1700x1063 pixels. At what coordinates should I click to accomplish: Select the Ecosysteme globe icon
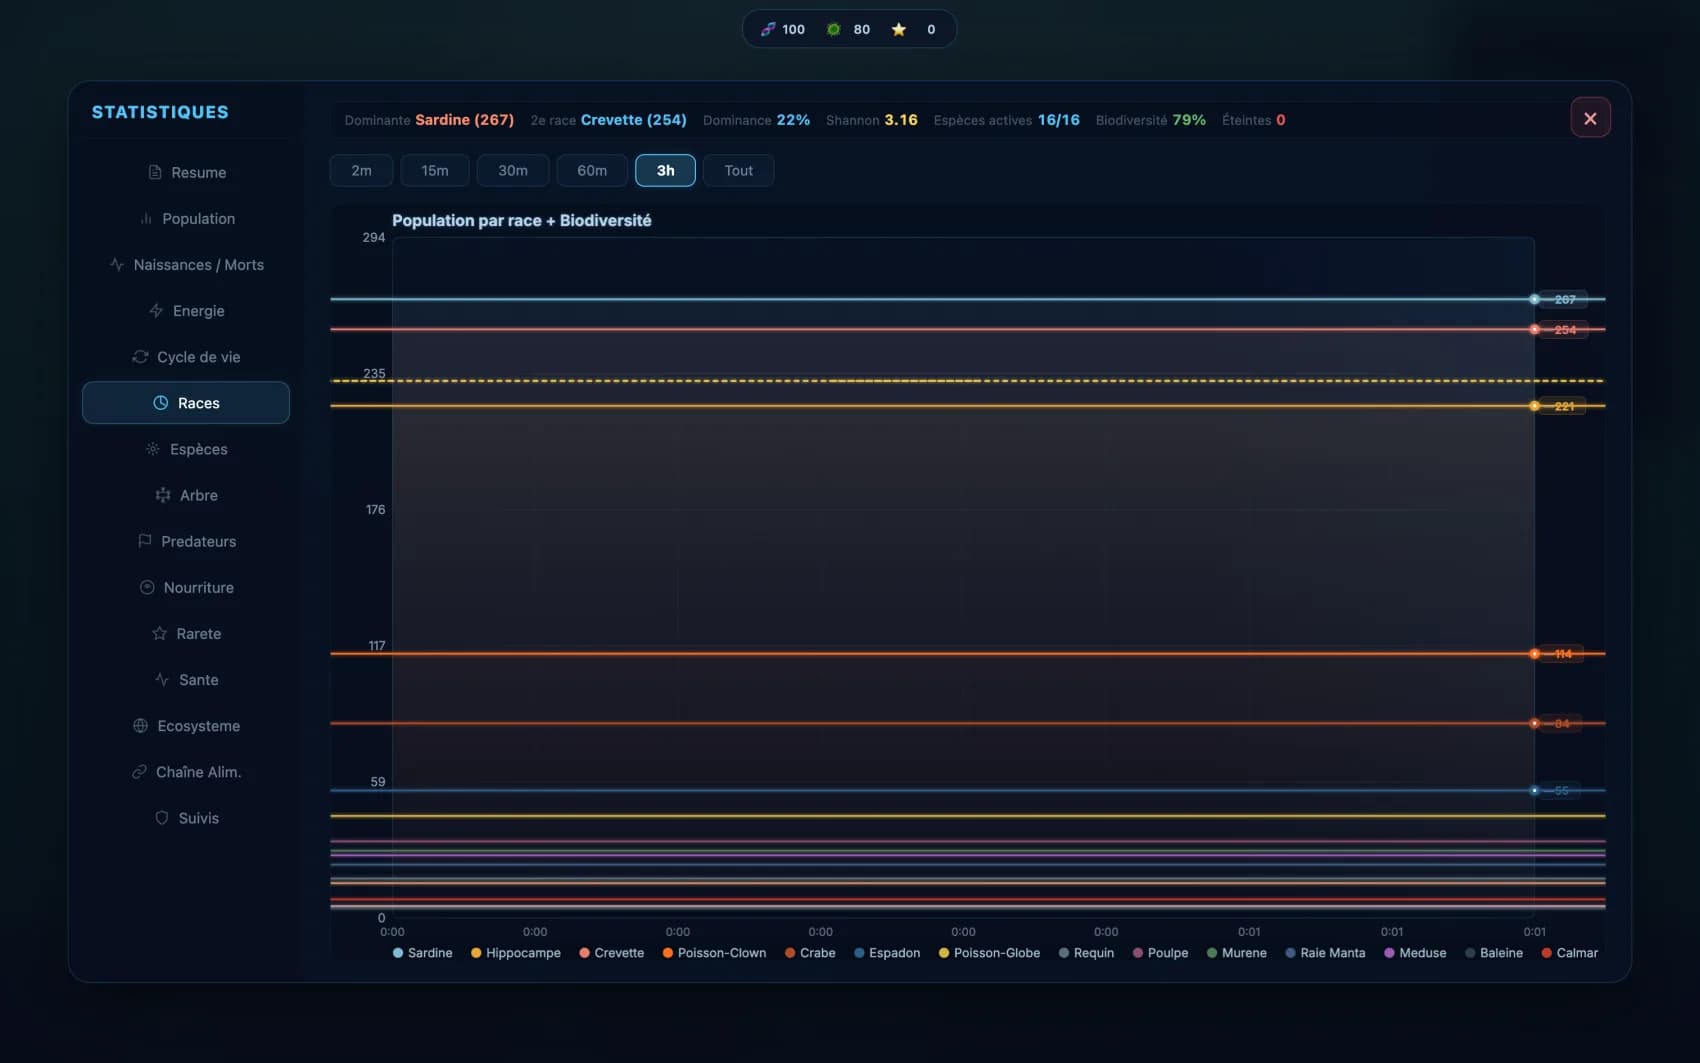140,725
